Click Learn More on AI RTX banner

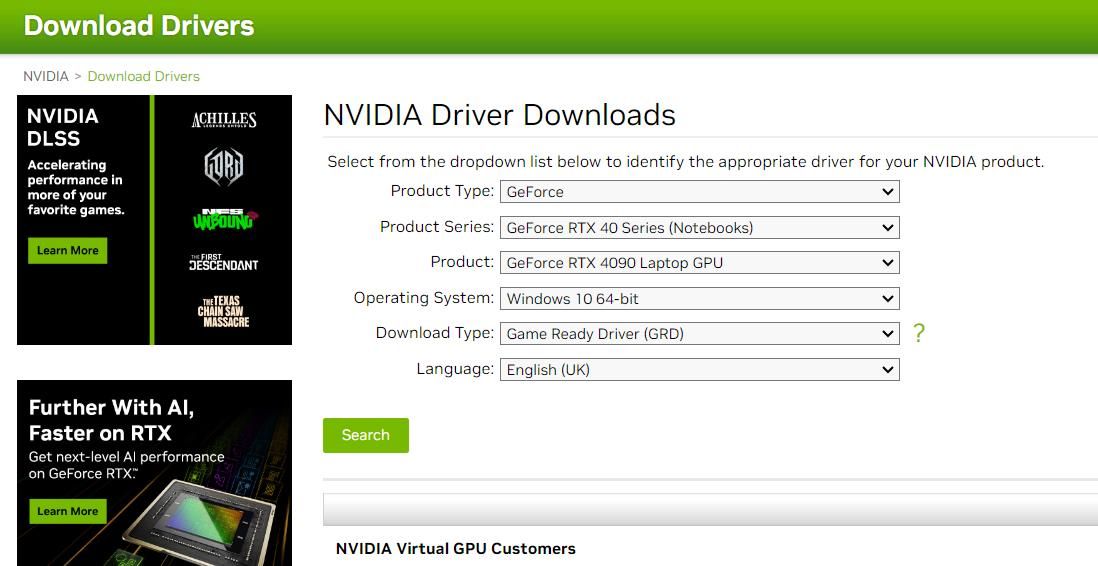click(x=68, y=511)
